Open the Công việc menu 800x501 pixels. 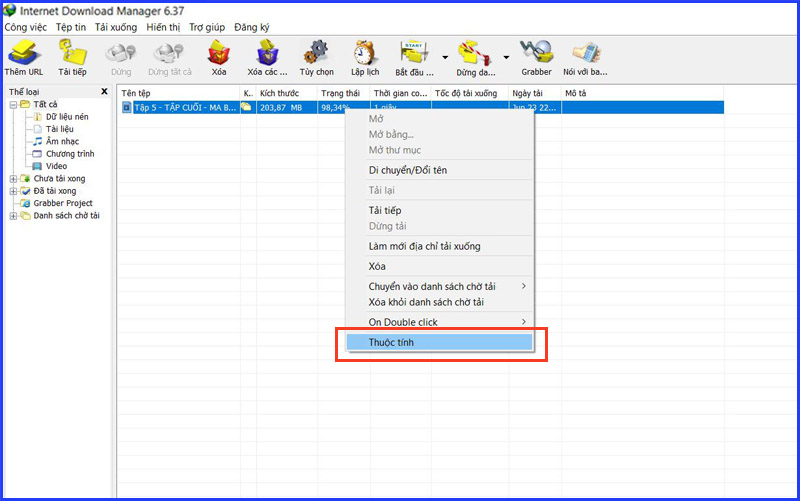point(26,27)
